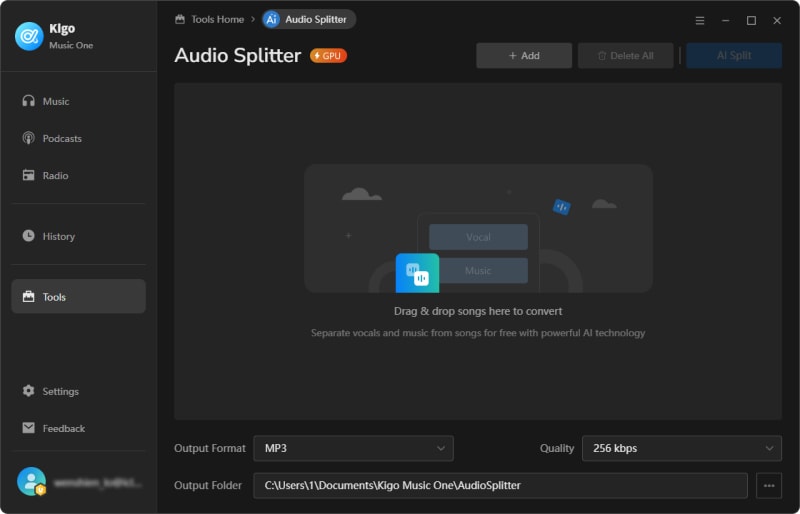Close the Kigo window

[777, 20]
